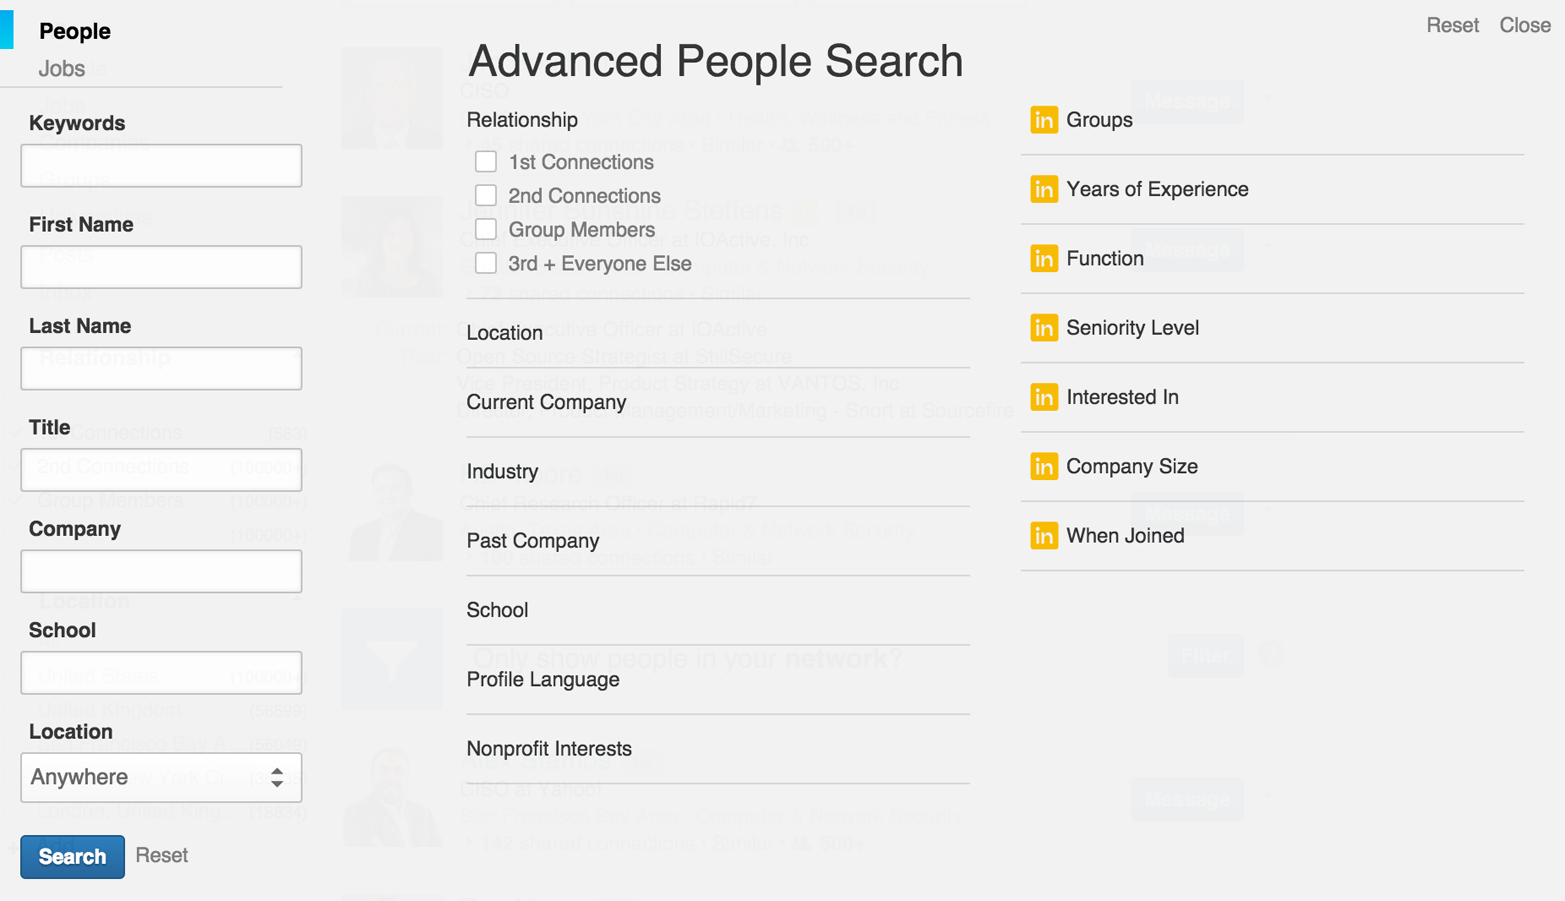
Task: Select the People tab
Action: pos(75,31)
